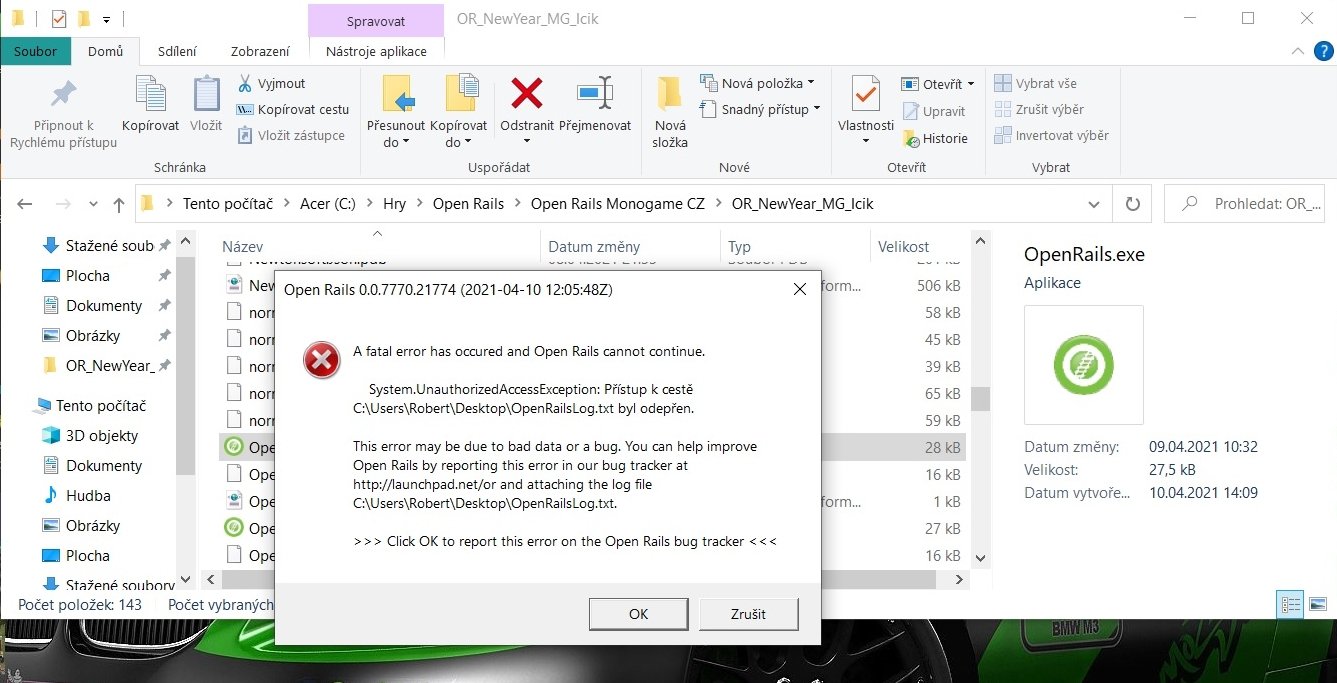This screenshot has width=1337, height=683.
Task: Open the Kopírovat do dropdown
Action: point(458,134)
